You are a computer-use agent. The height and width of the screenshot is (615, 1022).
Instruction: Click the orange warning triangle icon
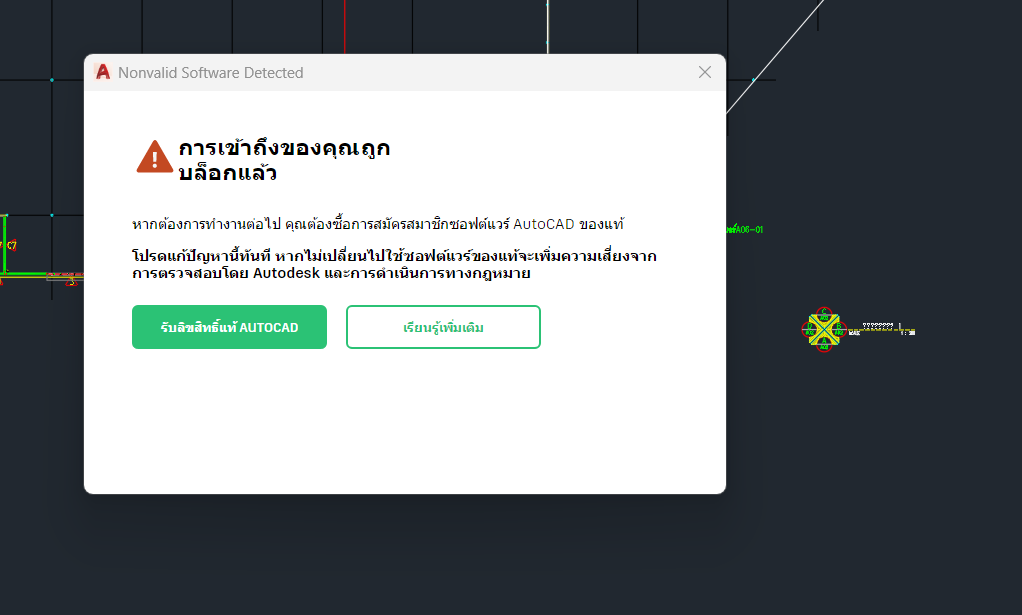[154, 157]
